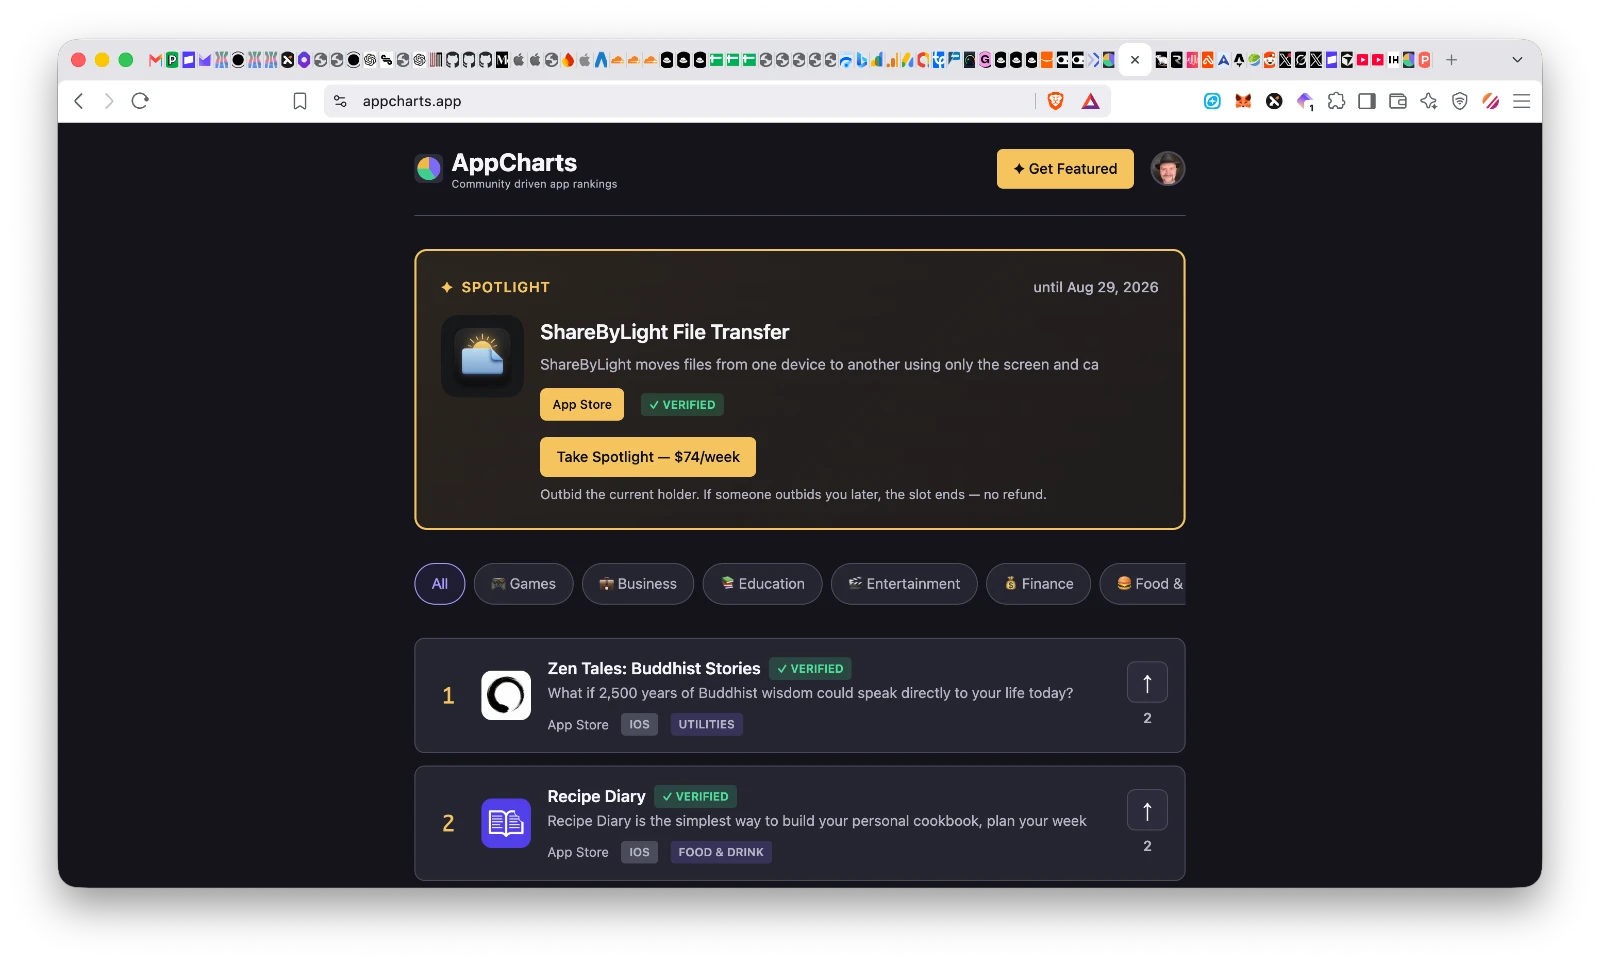This screenshot has height=964, width=1600.
Task: Bookmark this page with the bookmark icon
Action: pyautogui.click(x=300, y=101)
